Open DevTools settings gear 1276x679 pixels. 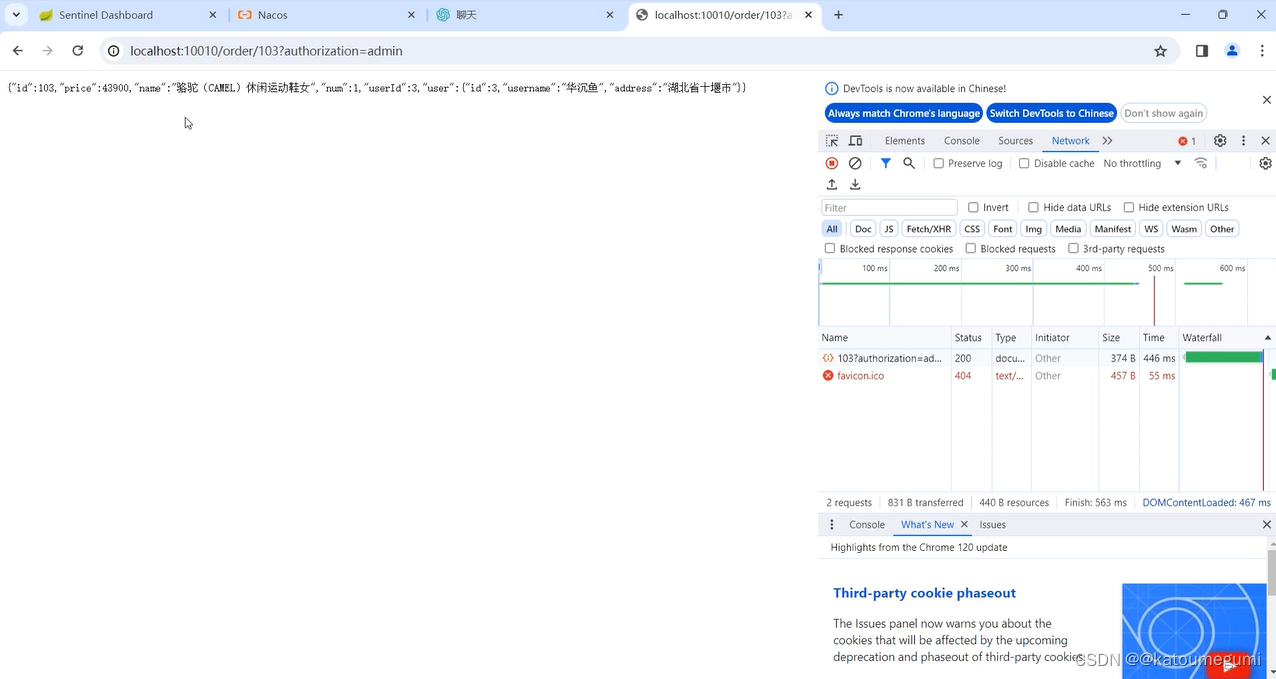(1220, 141)
